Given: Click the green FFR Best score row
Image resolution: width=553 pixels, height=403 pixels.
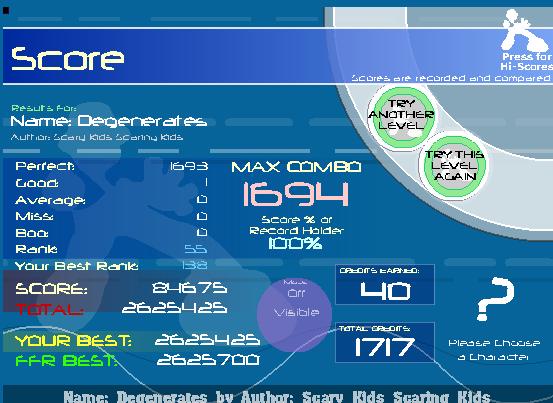Looking at the screenshot, I should point(138,360).
